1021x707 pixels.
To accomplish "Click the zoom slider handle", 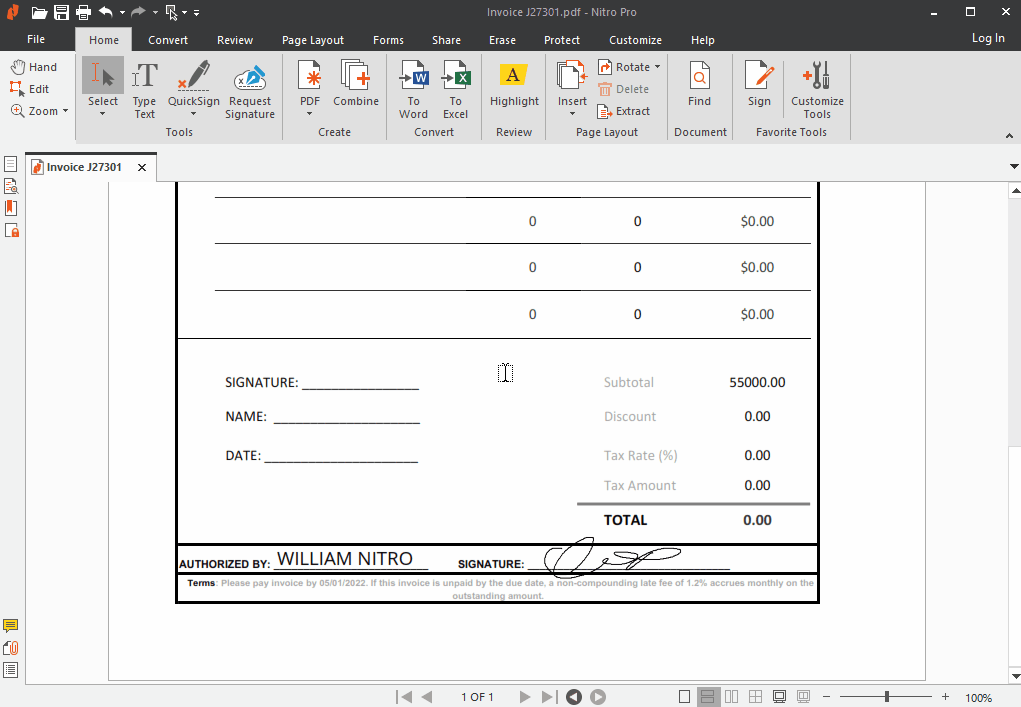I will (x=887, y=697).
